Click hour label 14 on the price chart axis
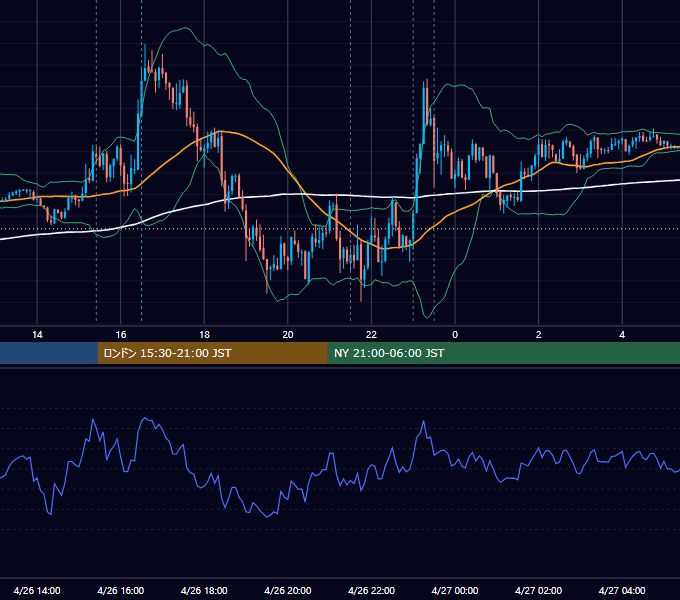This screenshot has width=680, height=600. coord(37,335)
